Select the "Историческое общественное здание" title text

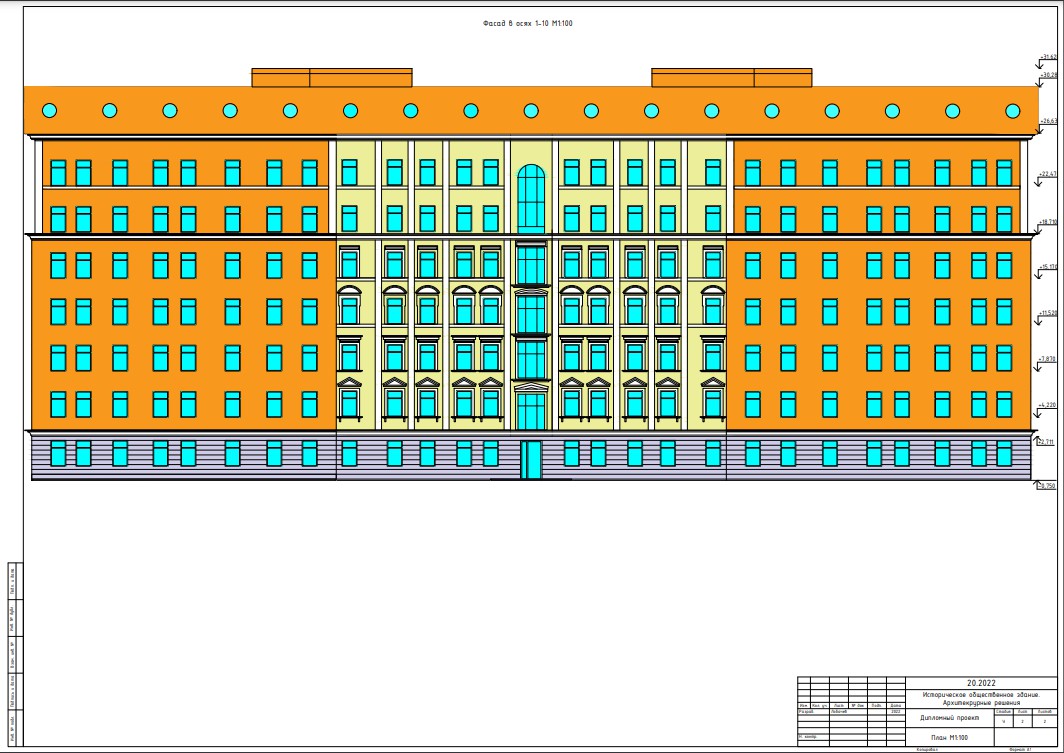pos(981,695)
